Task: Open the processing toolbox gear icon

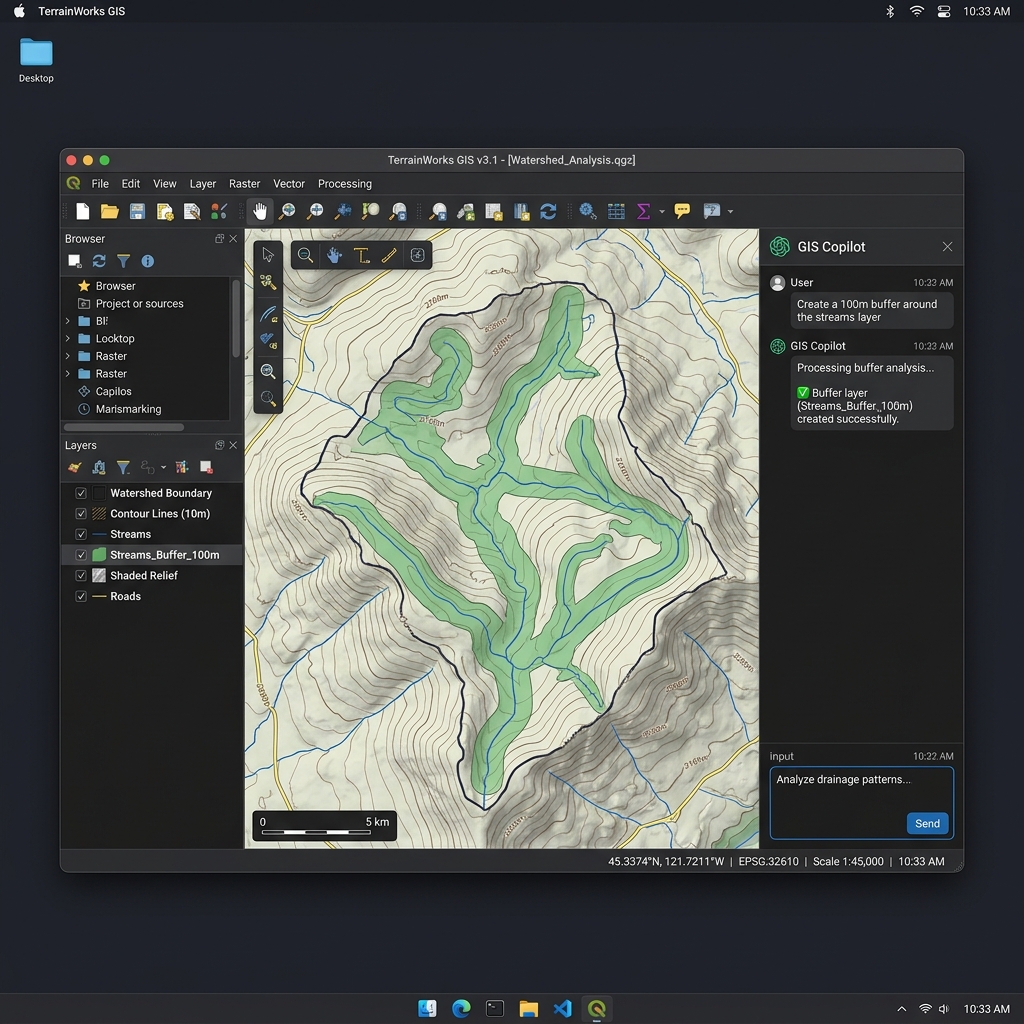Action: click(x=587, y=211)
